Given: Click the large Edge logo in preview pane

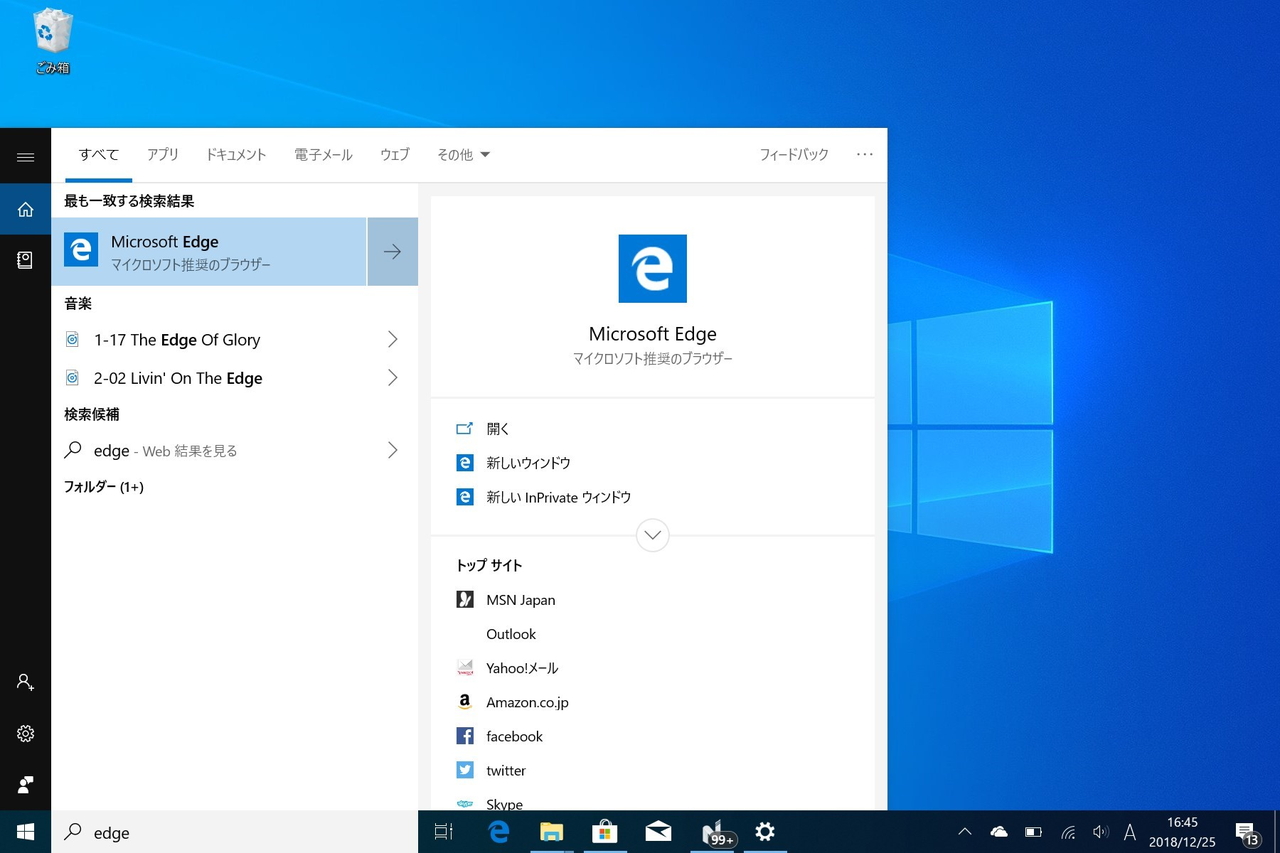Looking at the screenshot, I should click(653, 268).
